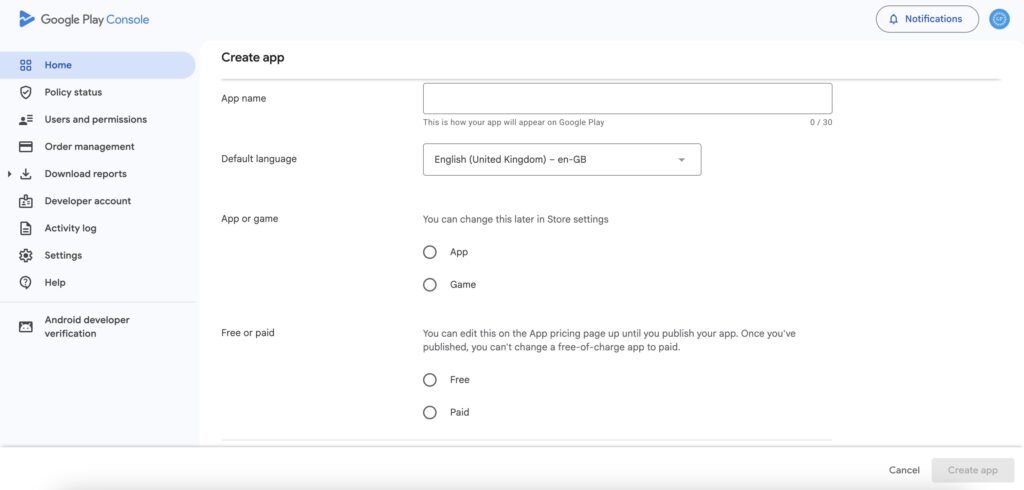Open the Default language dropdown
Image resolution: width=1024 pixels, height=490 pixels.
[562, 159]
